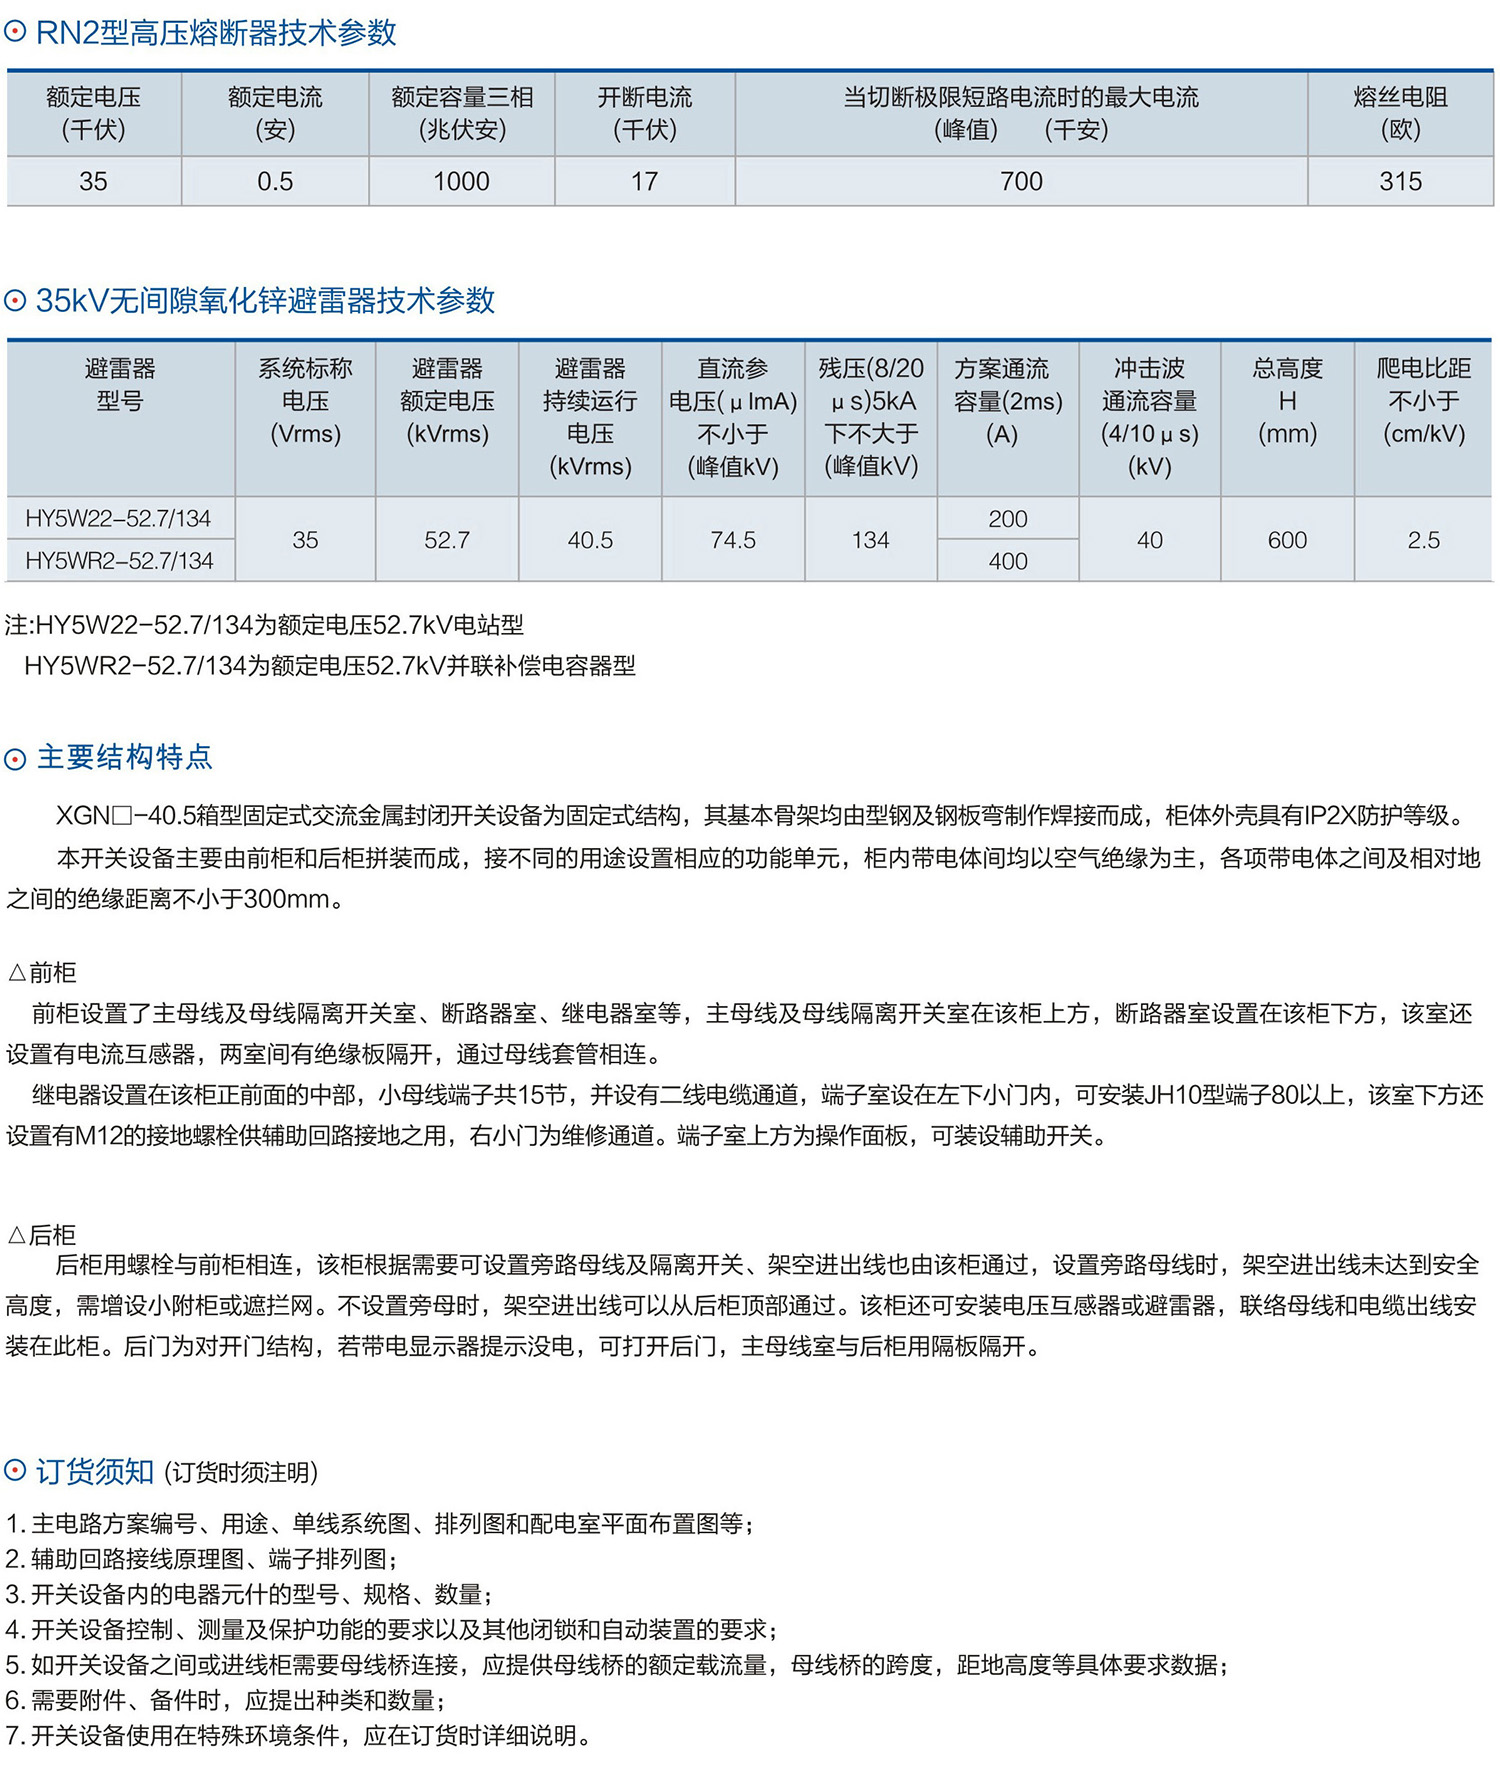Screen dimensions: 1500x1766
Task: Click the 熔丝电阻(欧) column header
Action: [1399, 113]
